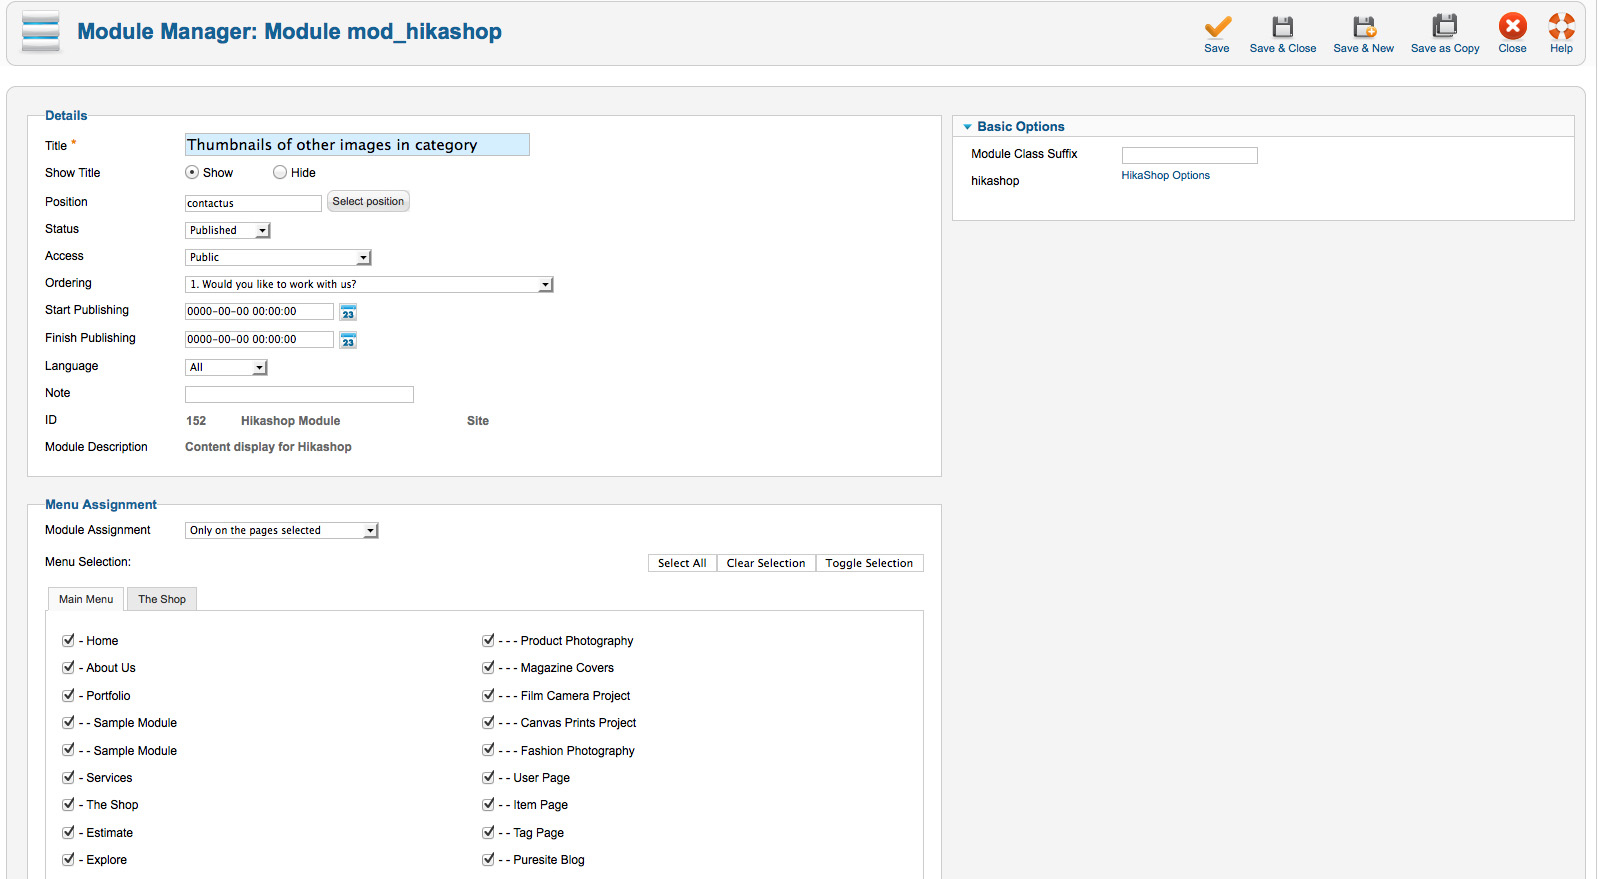Viewport: 1605px width, 879px height.
Task: Open Finish Publishing calendar icon
Action: (x=348, y=340)
